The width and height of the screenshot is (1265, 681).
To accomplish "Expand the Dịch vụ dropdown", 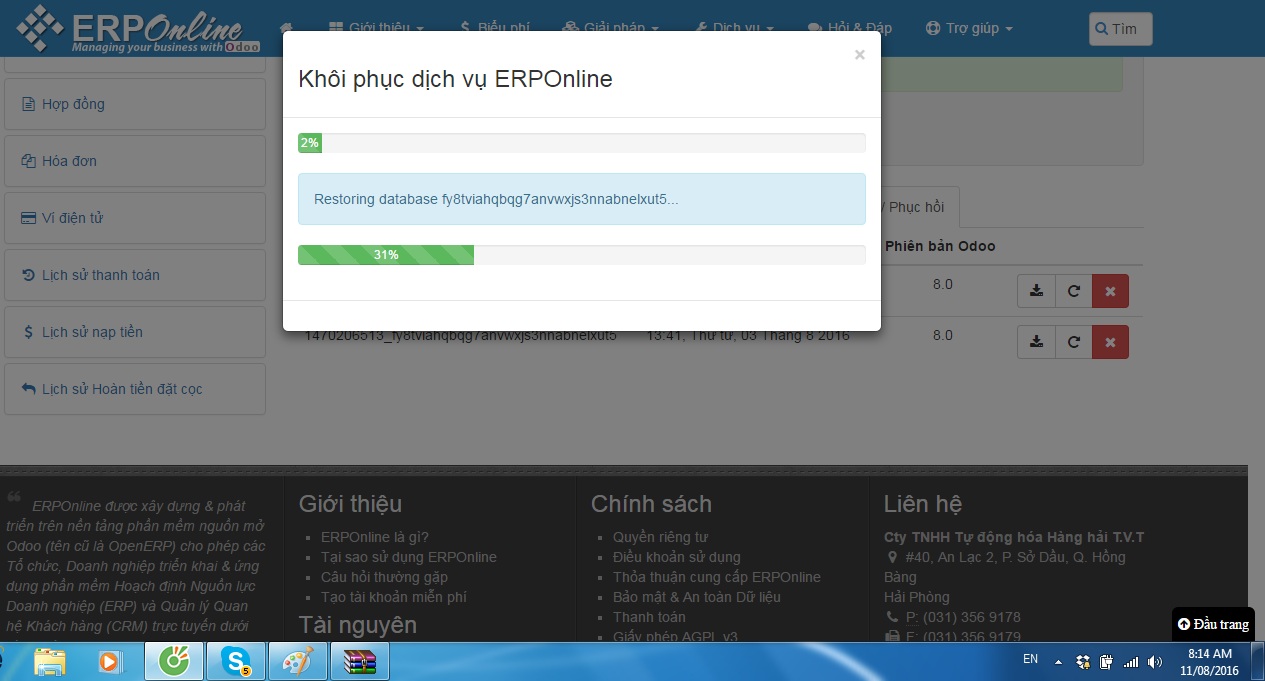I will (x=737, y=28).
